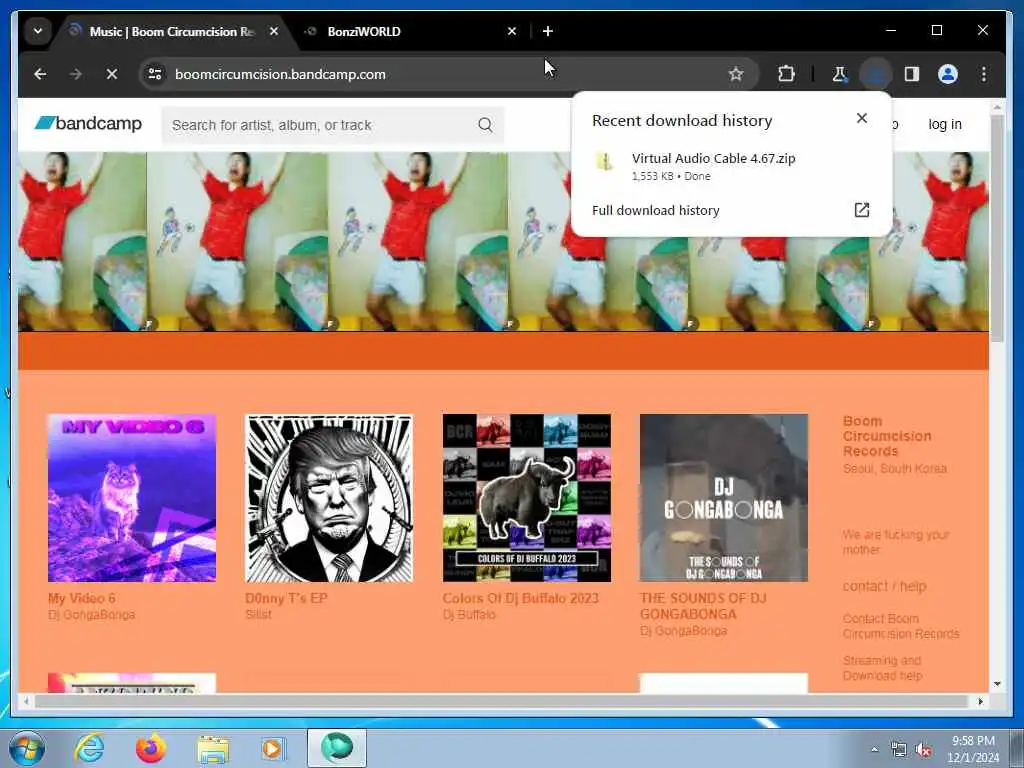Open site information icon in address bar
Image resolution: width=1024 pixels, height=768 pixels.
pos(155,74)
